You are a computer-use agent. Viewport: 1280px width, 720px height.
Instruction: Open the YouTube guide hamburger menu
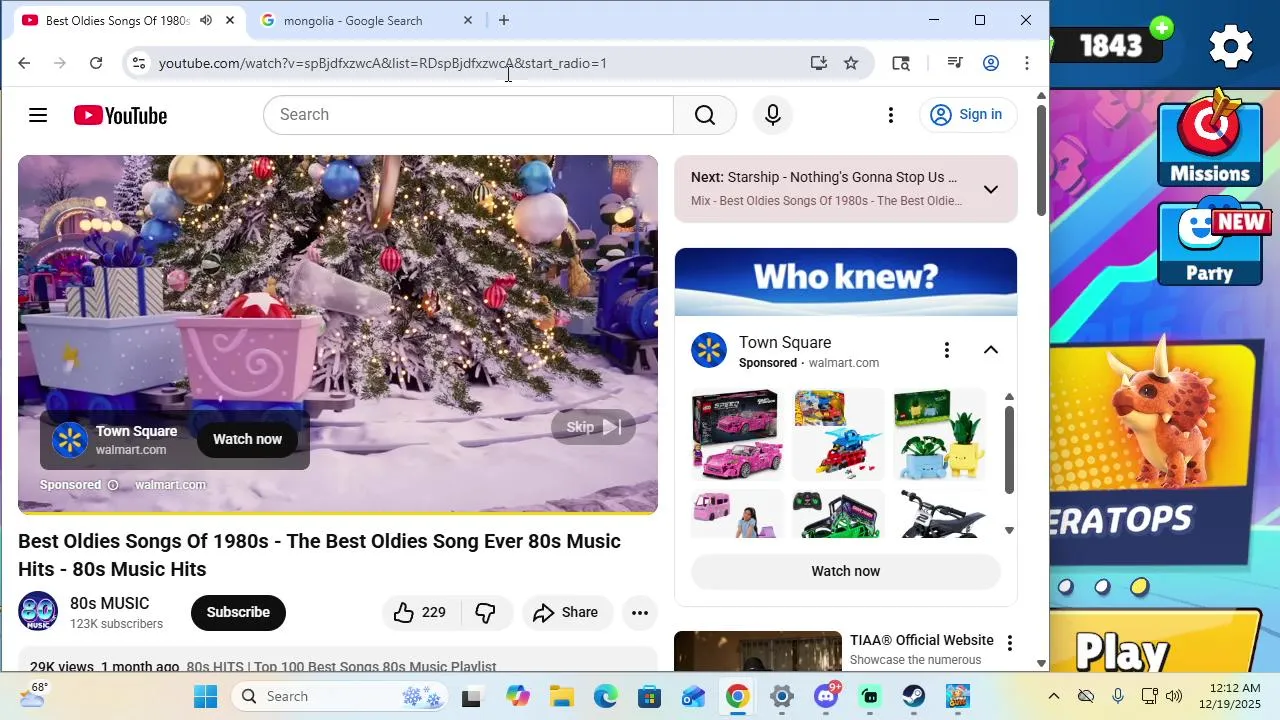pyautogui.click(x=38, y=115)
